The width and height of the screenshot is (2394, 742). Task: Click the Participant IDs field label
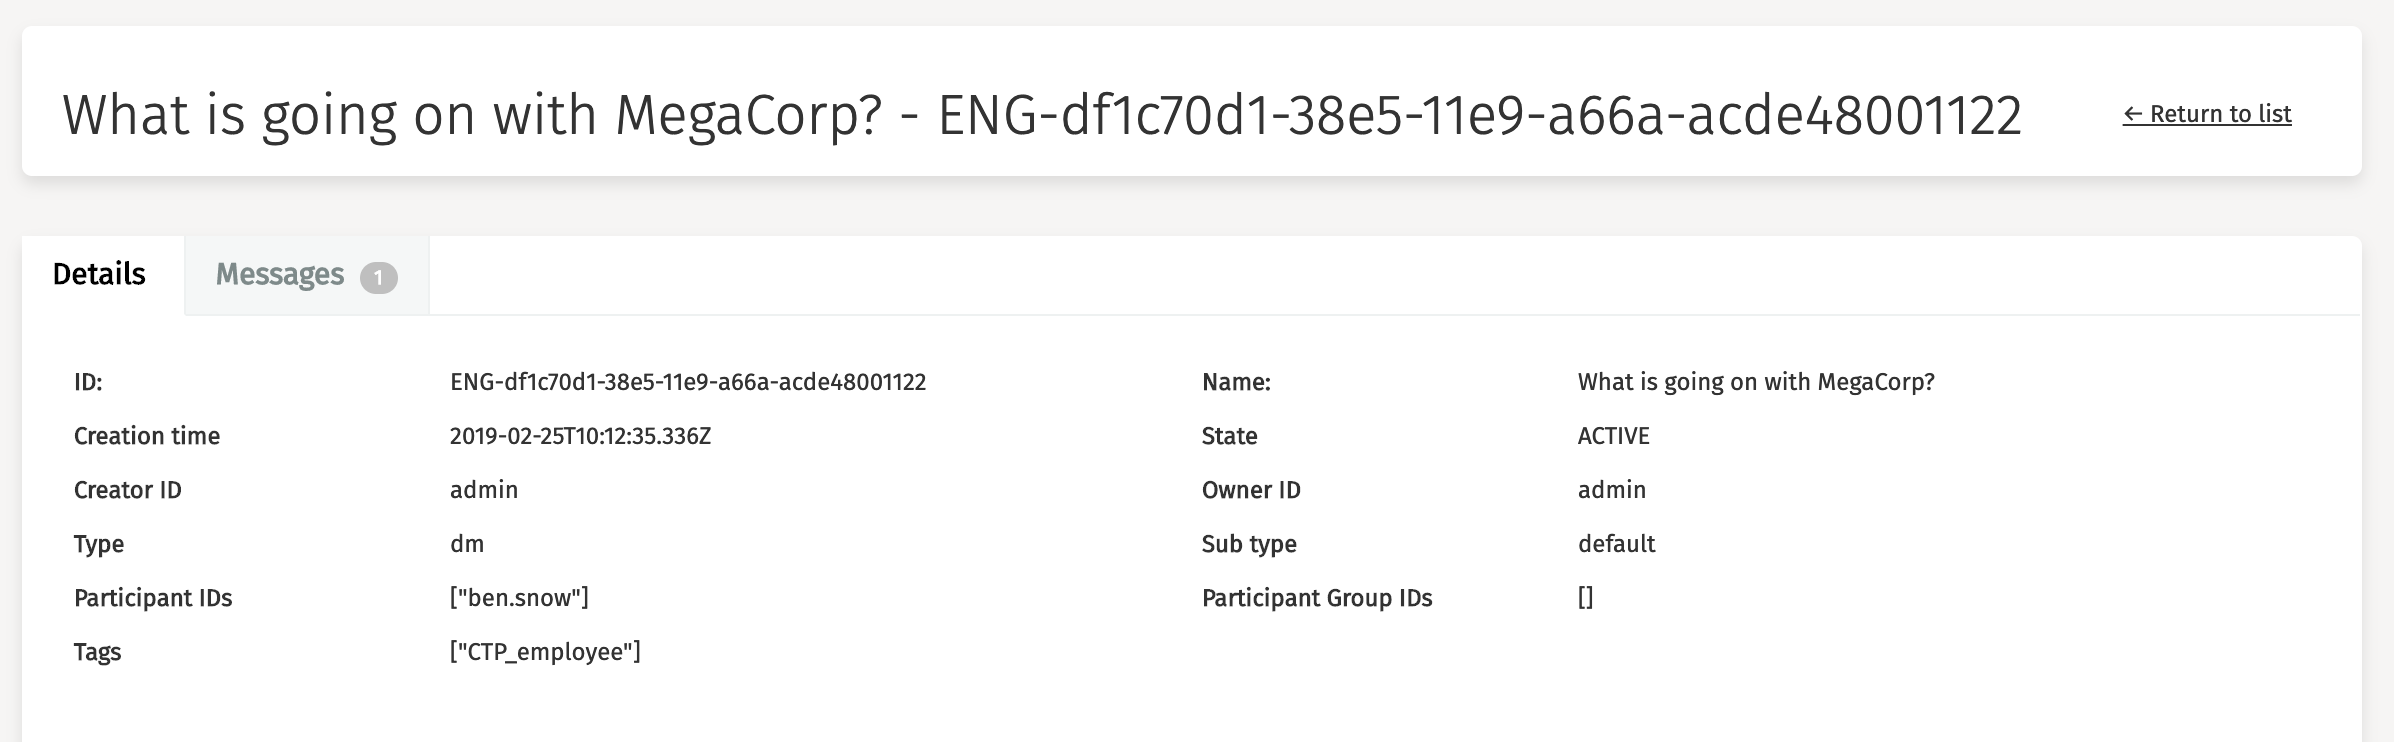[153, 598]
